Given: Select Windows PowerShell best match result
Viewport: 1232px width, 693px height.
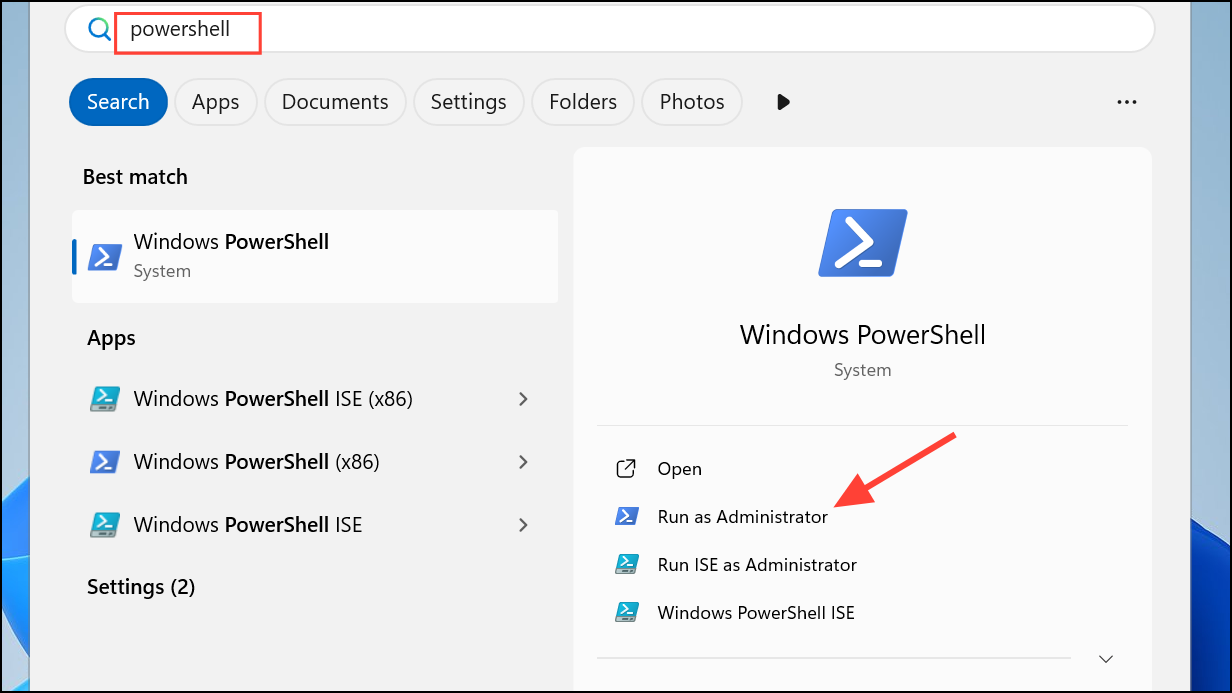Looking at the screenshot, I should point(315,256).
